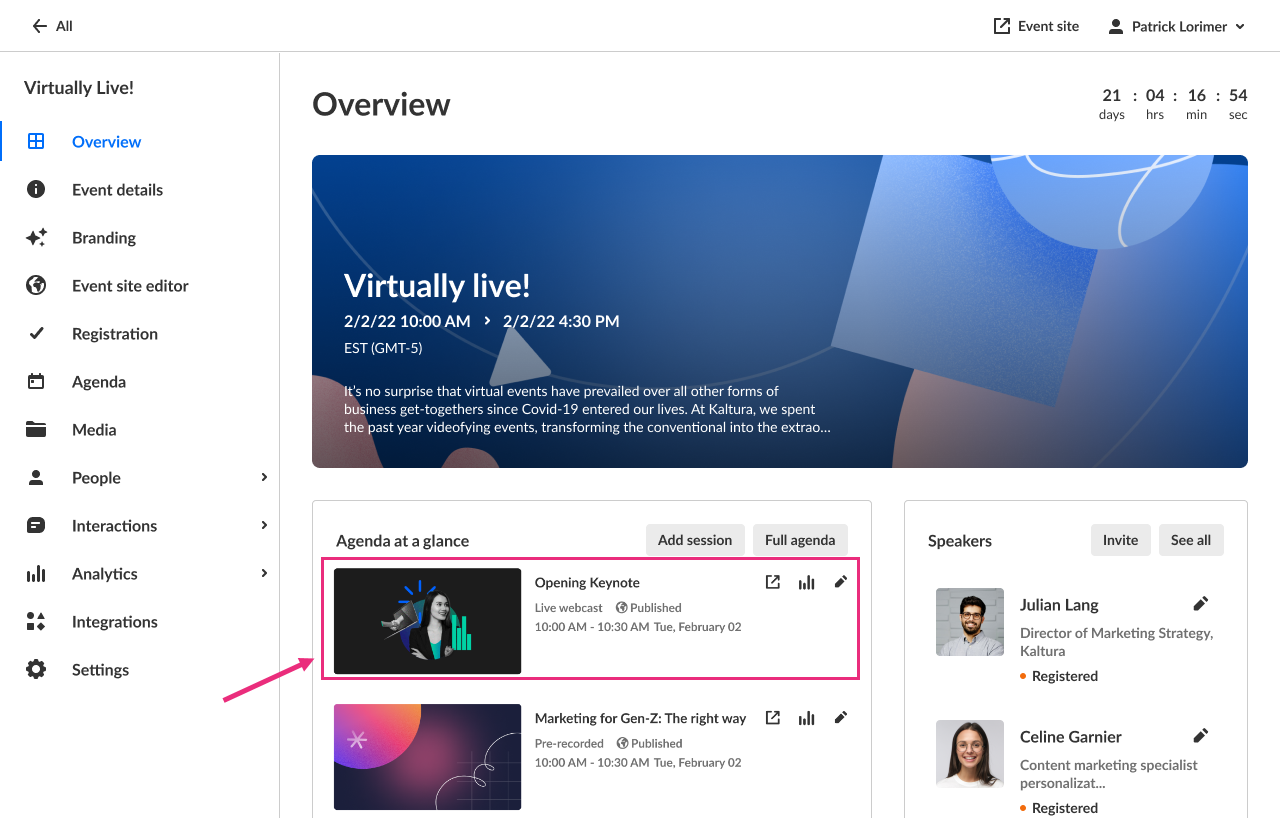Click the Integrations shapes icon
This screenshot has width=1280, height=818.
[x=36, y=621]
